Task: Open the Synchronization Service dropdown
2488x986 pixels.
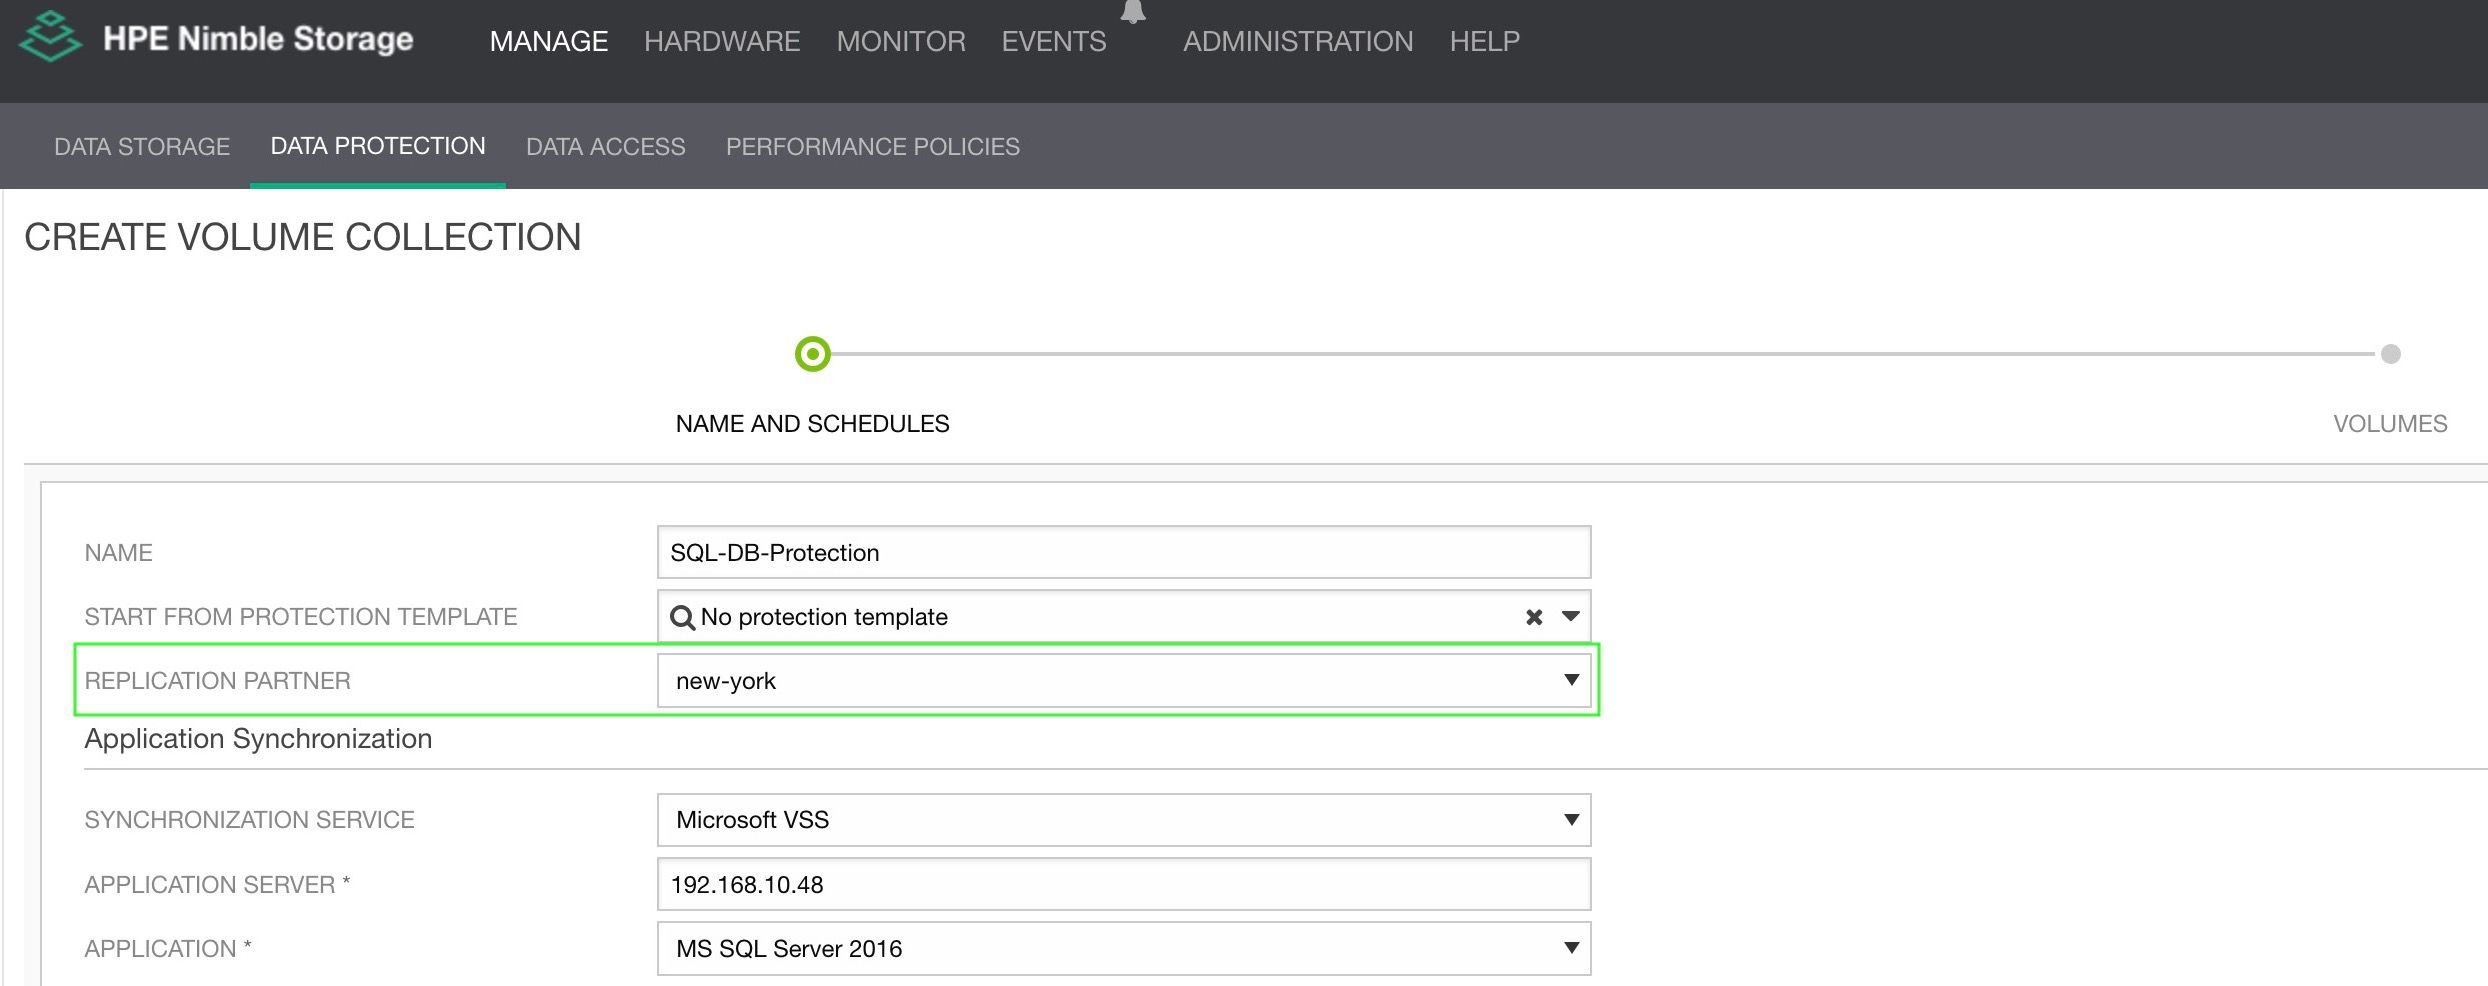Action: pos(1124,820)
